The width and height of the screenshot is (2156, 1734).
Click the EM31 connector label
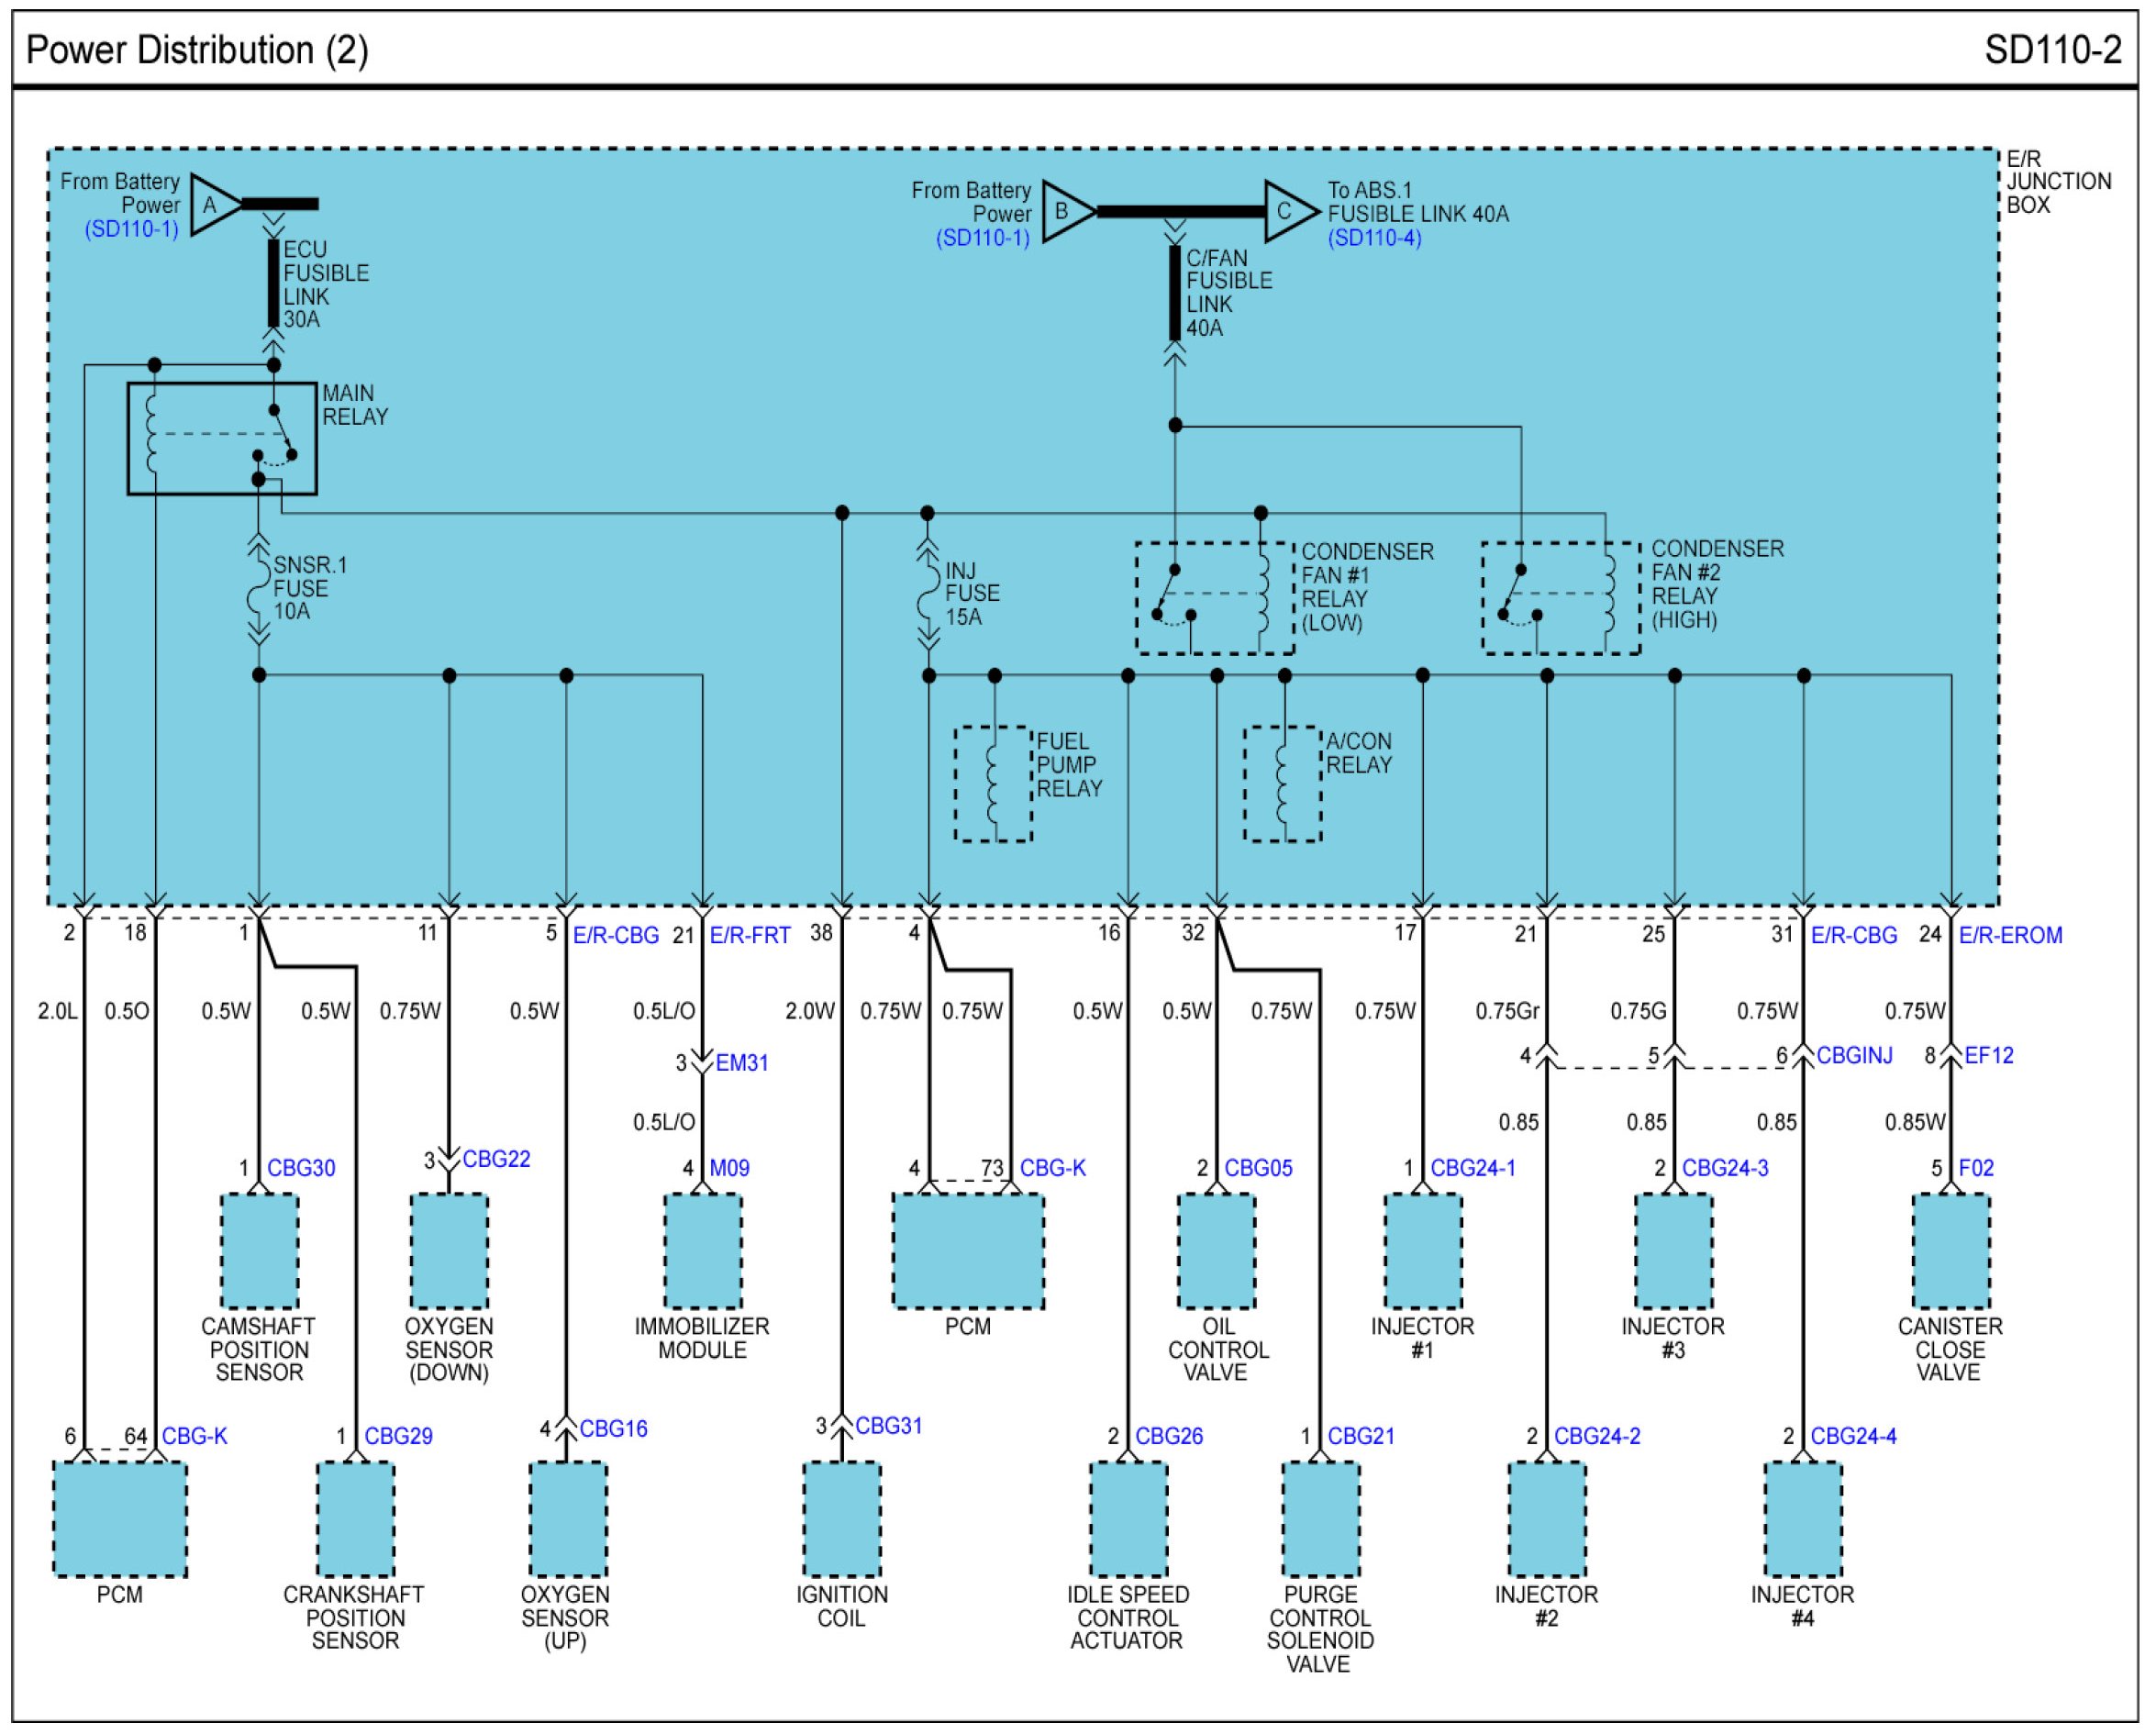point(742,1063)
